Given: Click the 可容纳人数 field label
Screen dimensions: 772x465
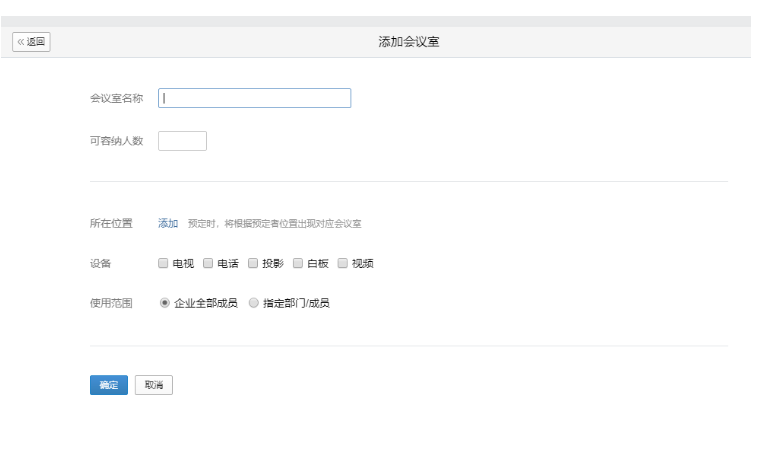Looking at the screenshot, I should pyautogui.click(x=116, y=141).
